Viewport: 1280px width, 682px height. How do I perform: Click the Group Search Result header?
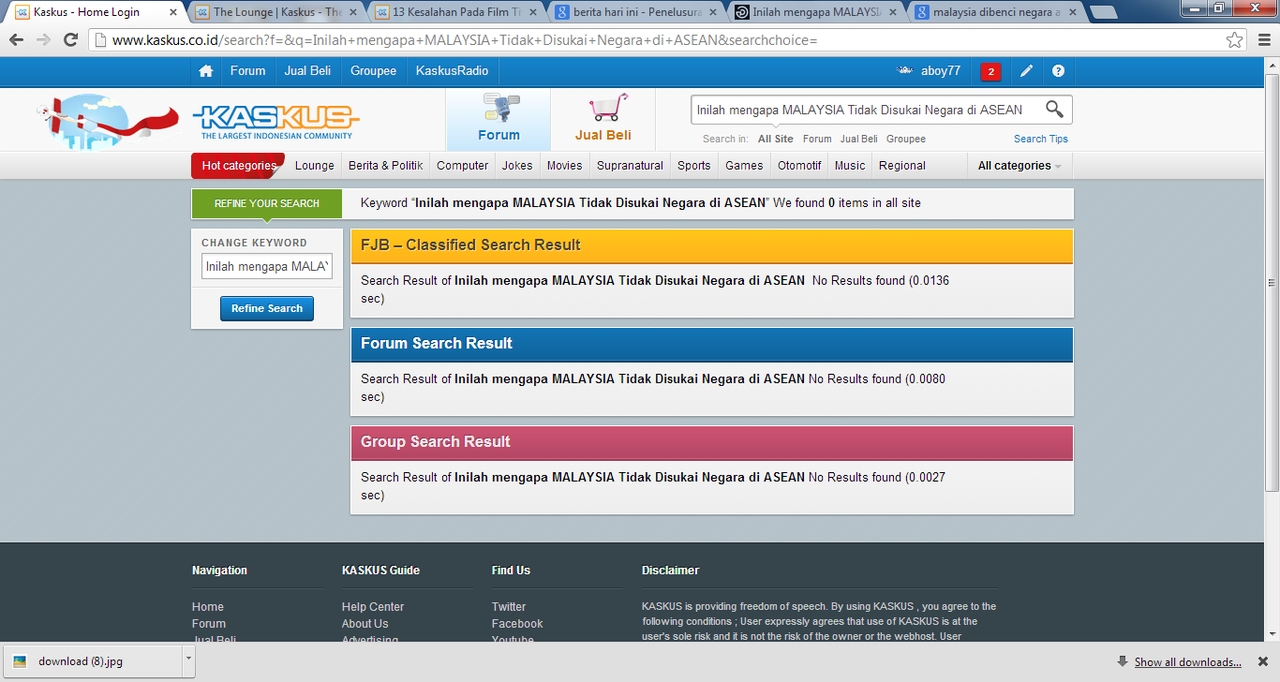[x=712, y=443]
